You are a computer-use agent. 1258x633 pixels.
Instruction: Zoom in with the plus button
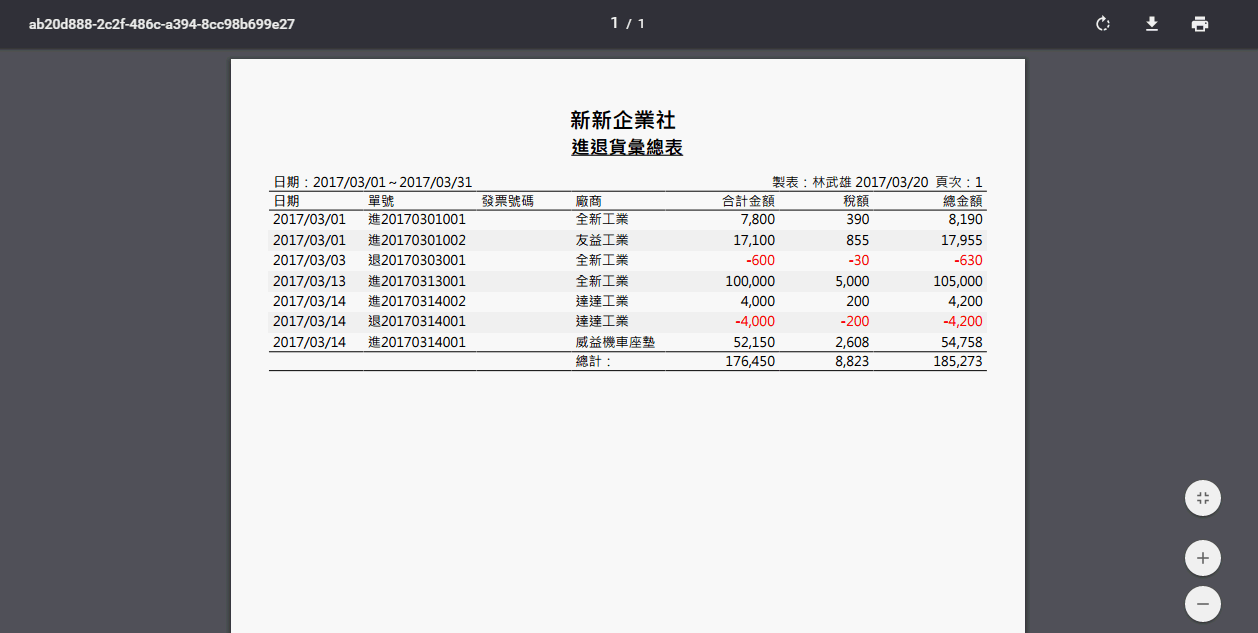1202,558
